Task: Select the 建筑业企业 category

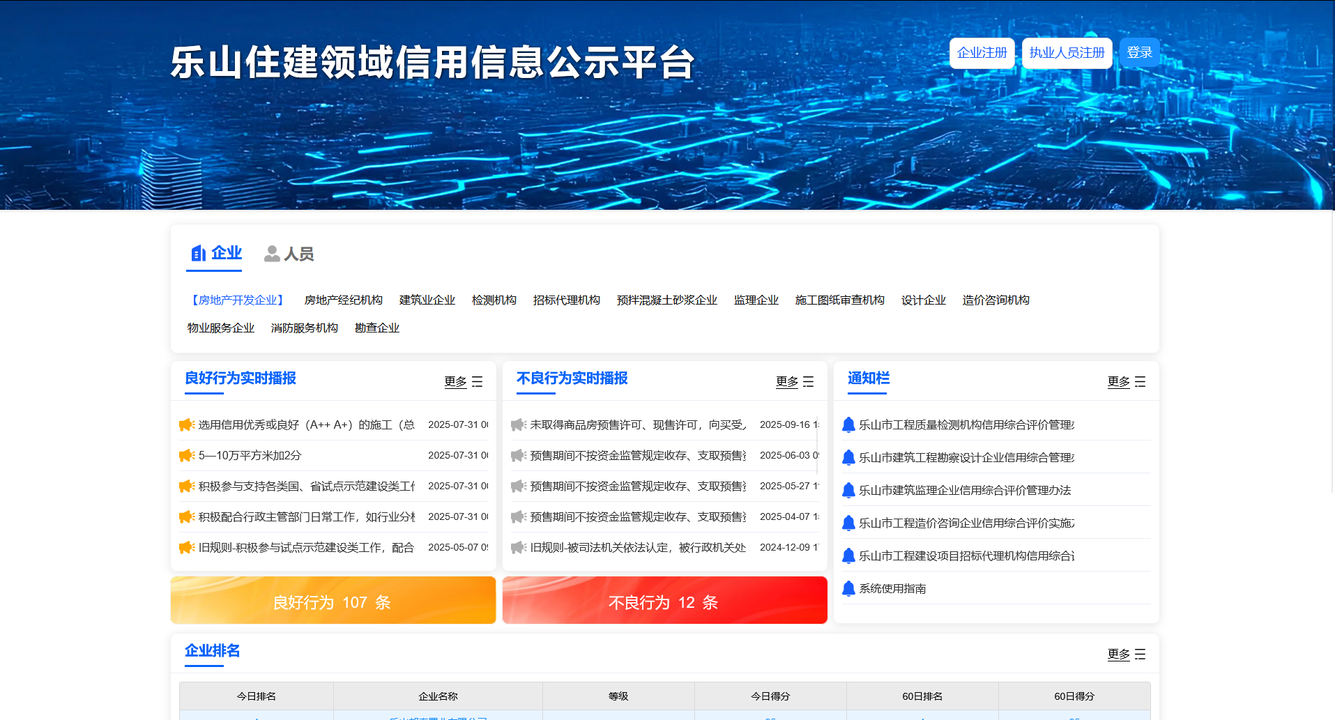Action: click(x=427, y=300)
